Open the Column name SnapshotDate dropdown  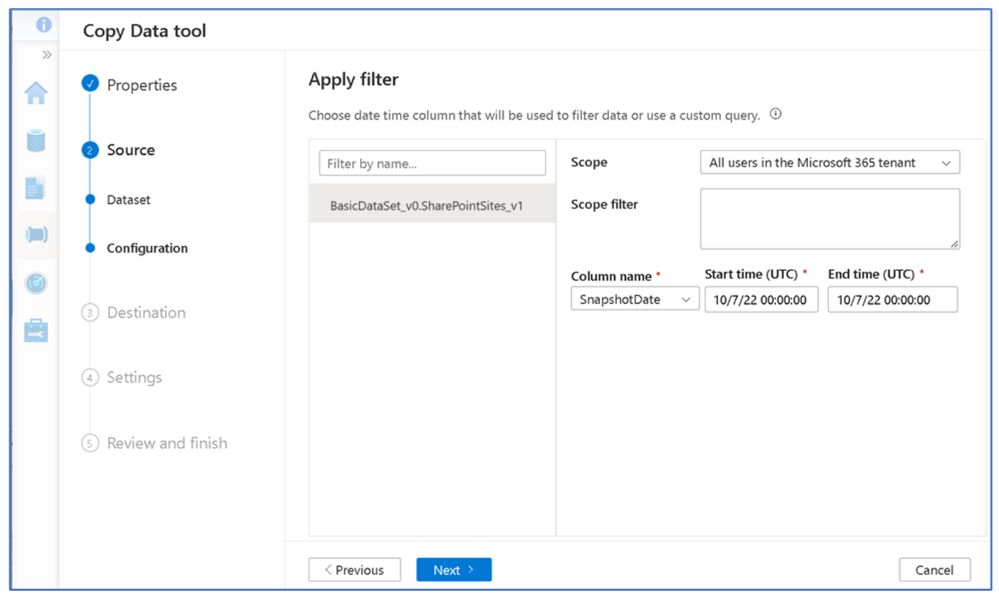(634, 299)
